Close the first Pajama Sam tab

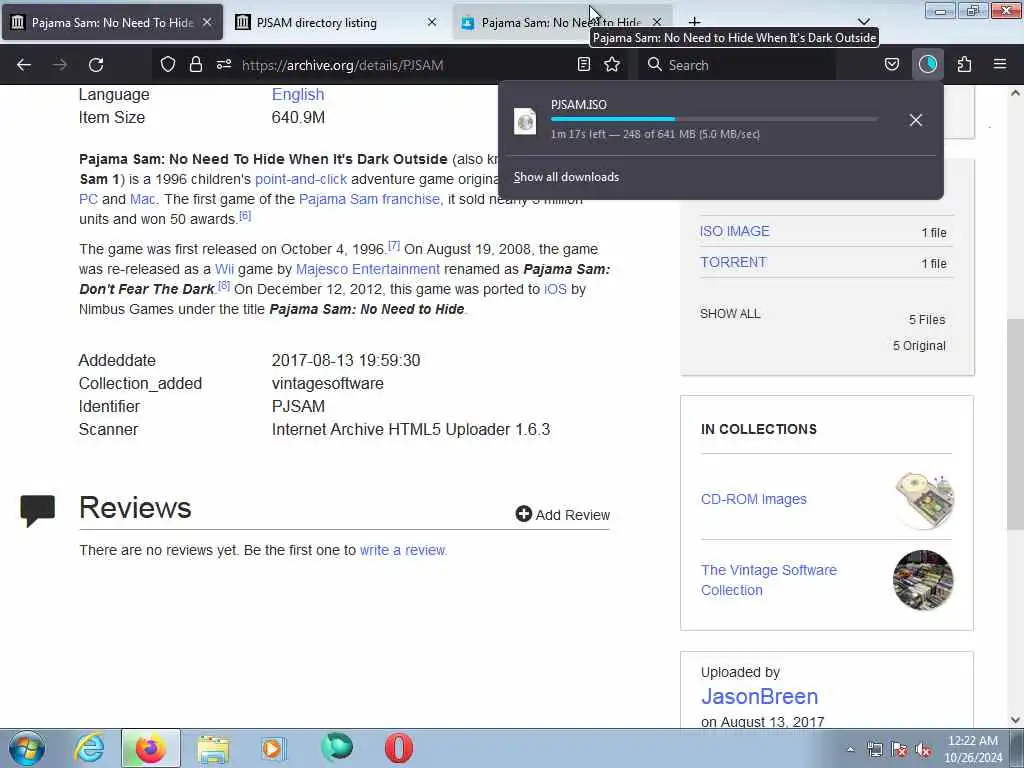(207, 22)
